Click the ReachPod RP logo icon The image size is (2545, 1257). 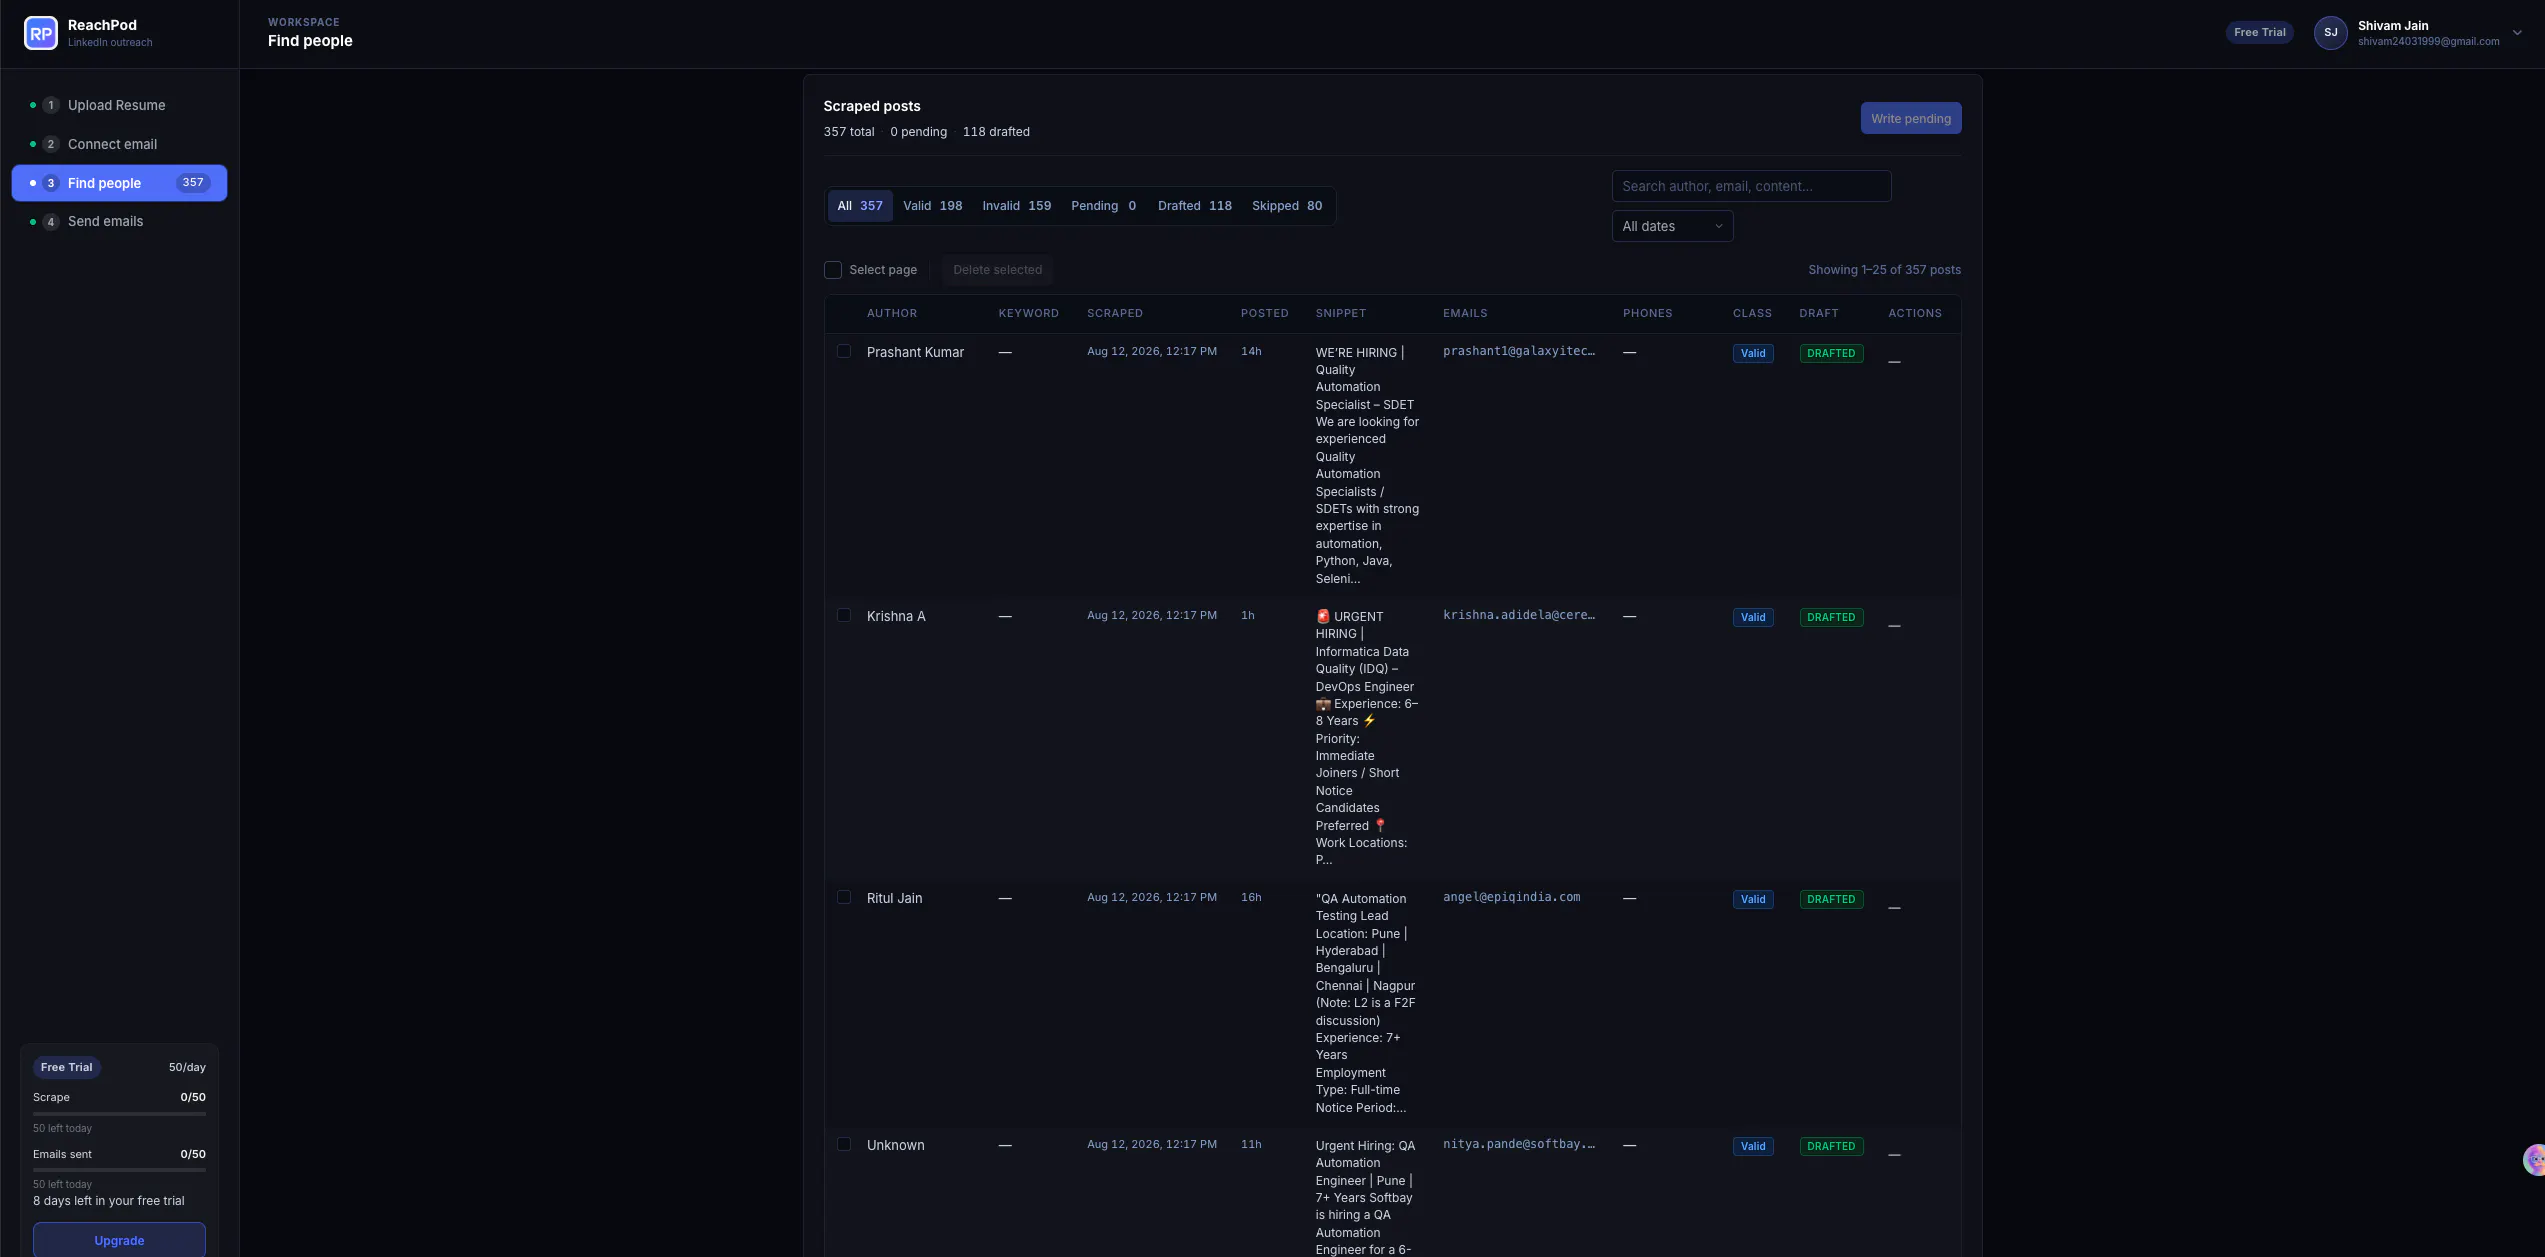pos(41,33)
